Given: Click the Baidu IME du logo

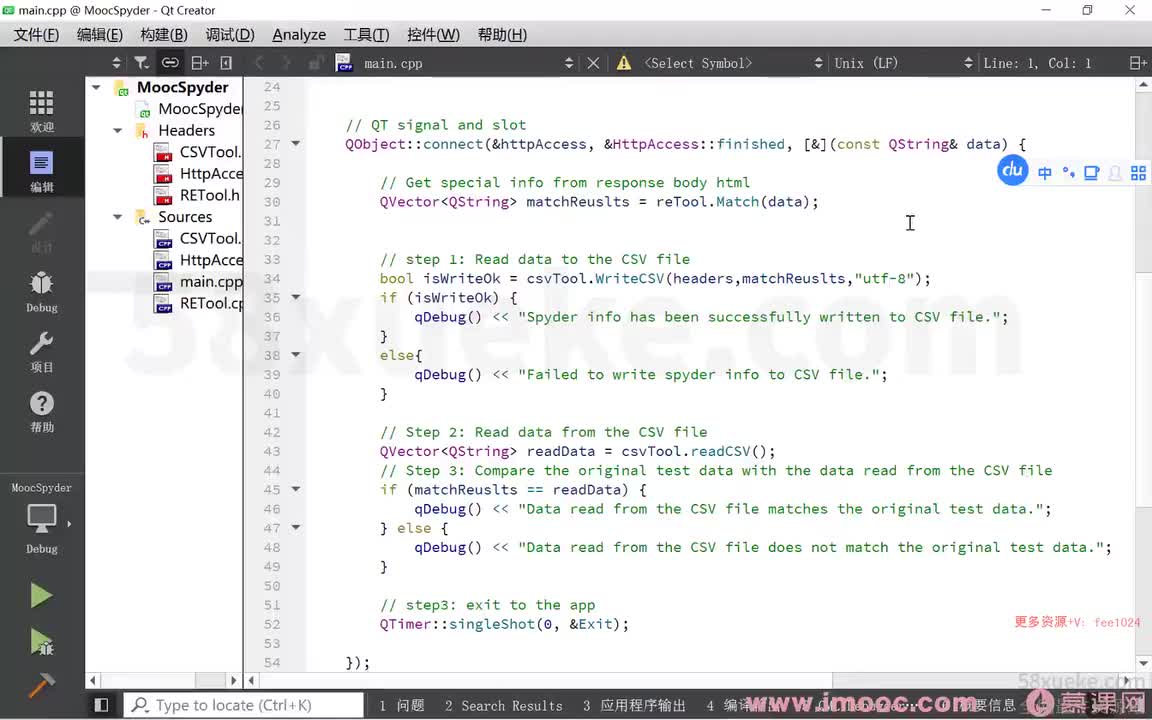Looking at the screenshot, I should [x=1012, y=170].
